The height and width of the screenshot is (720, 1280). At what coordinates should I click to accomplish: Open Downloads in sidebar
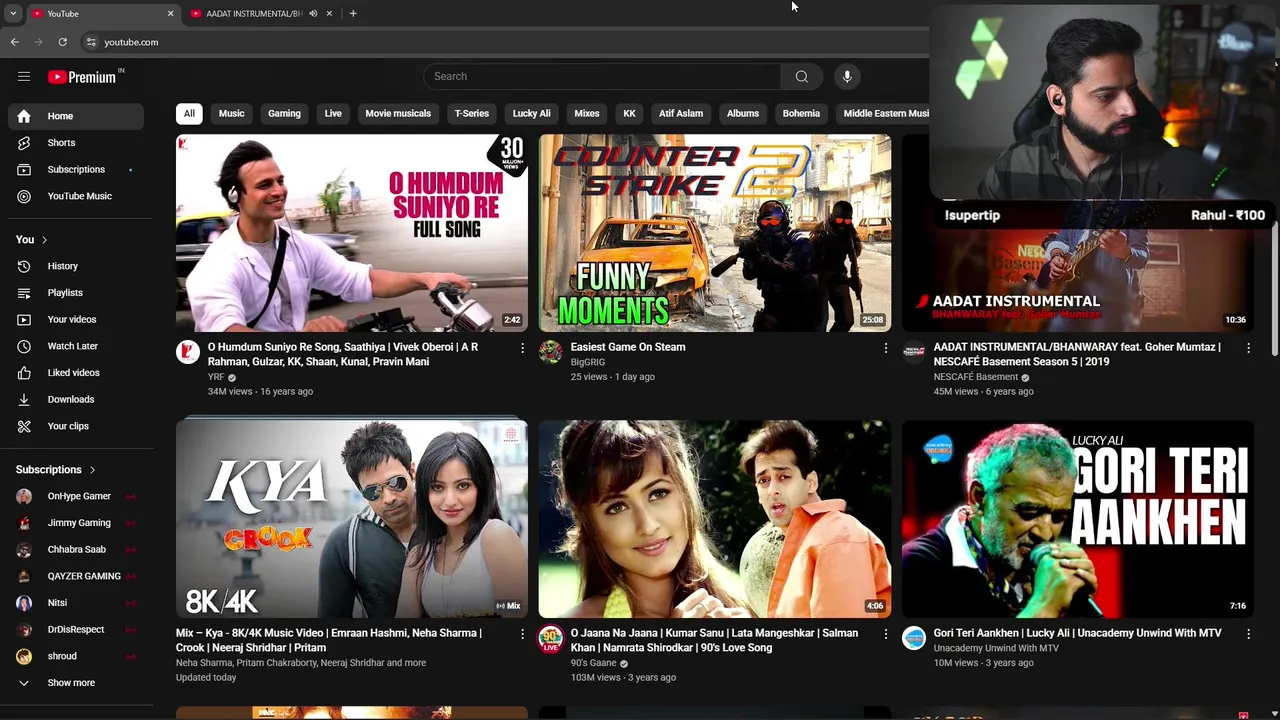(76, 399)
